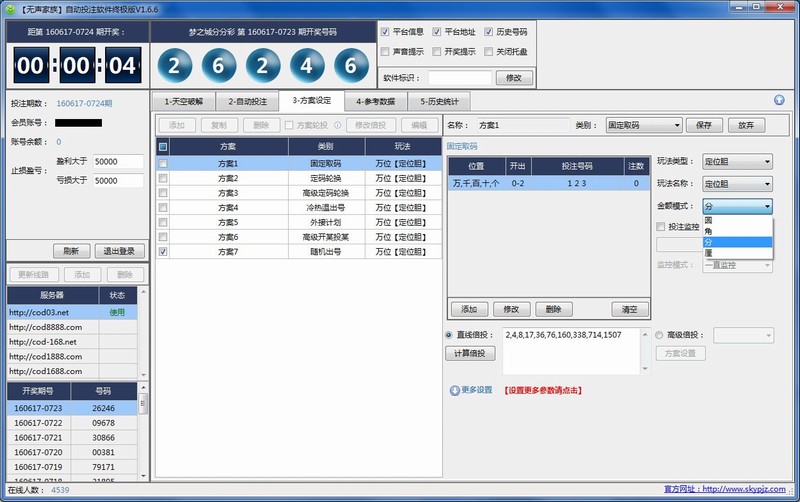
Task: Uncheck the 历史号码 checkbox
Action: tap(489, 32)
